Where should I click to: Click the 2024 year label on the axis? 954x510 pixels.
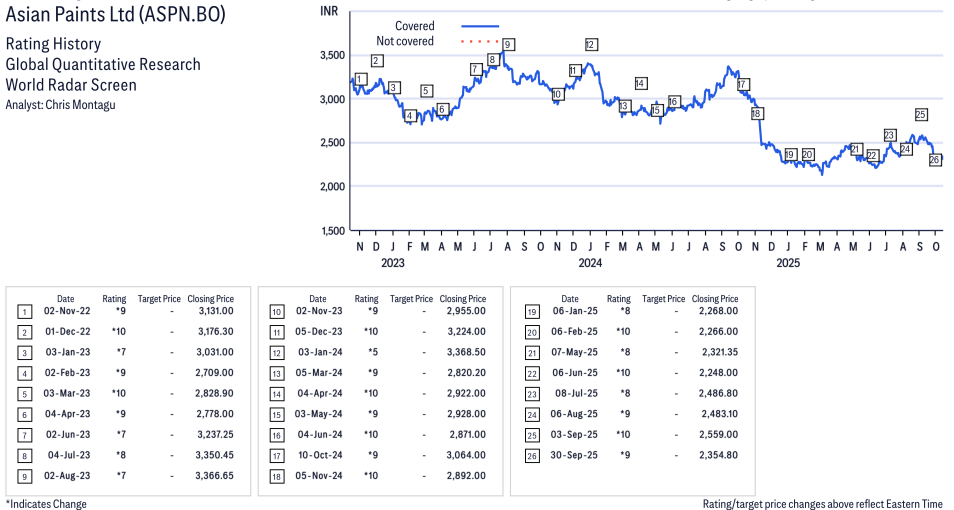click(590, 263)
